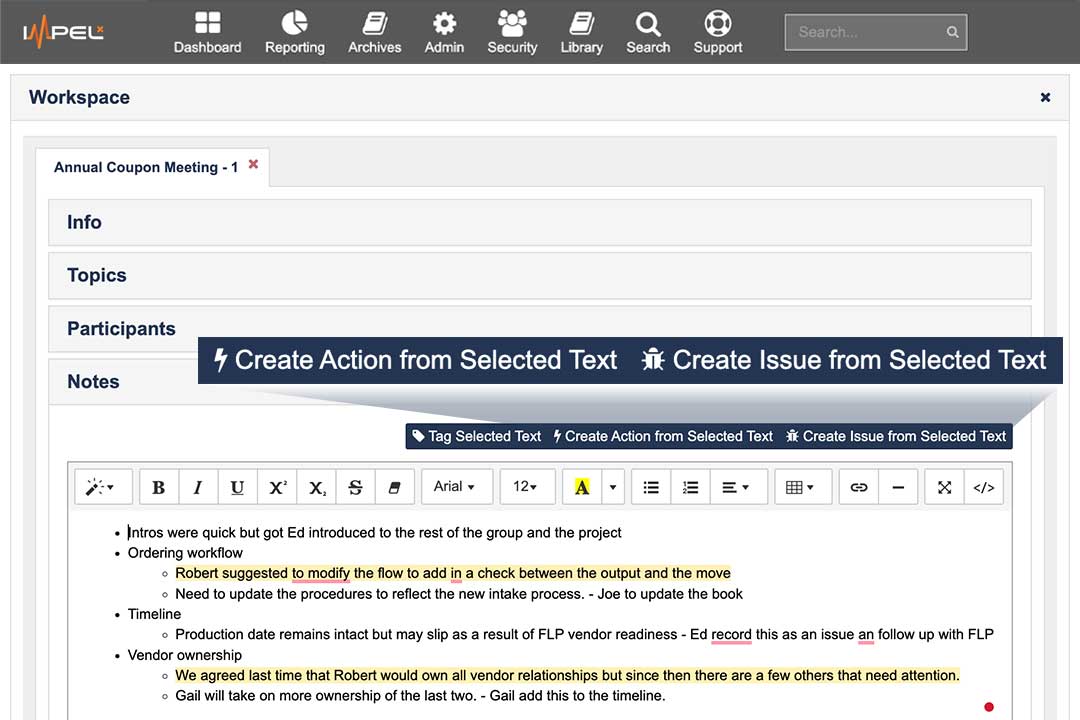The width and height of the screenshot is (1080, 720).
Task: Click the 'Timeline' bullet text
Action: [154, 615]
